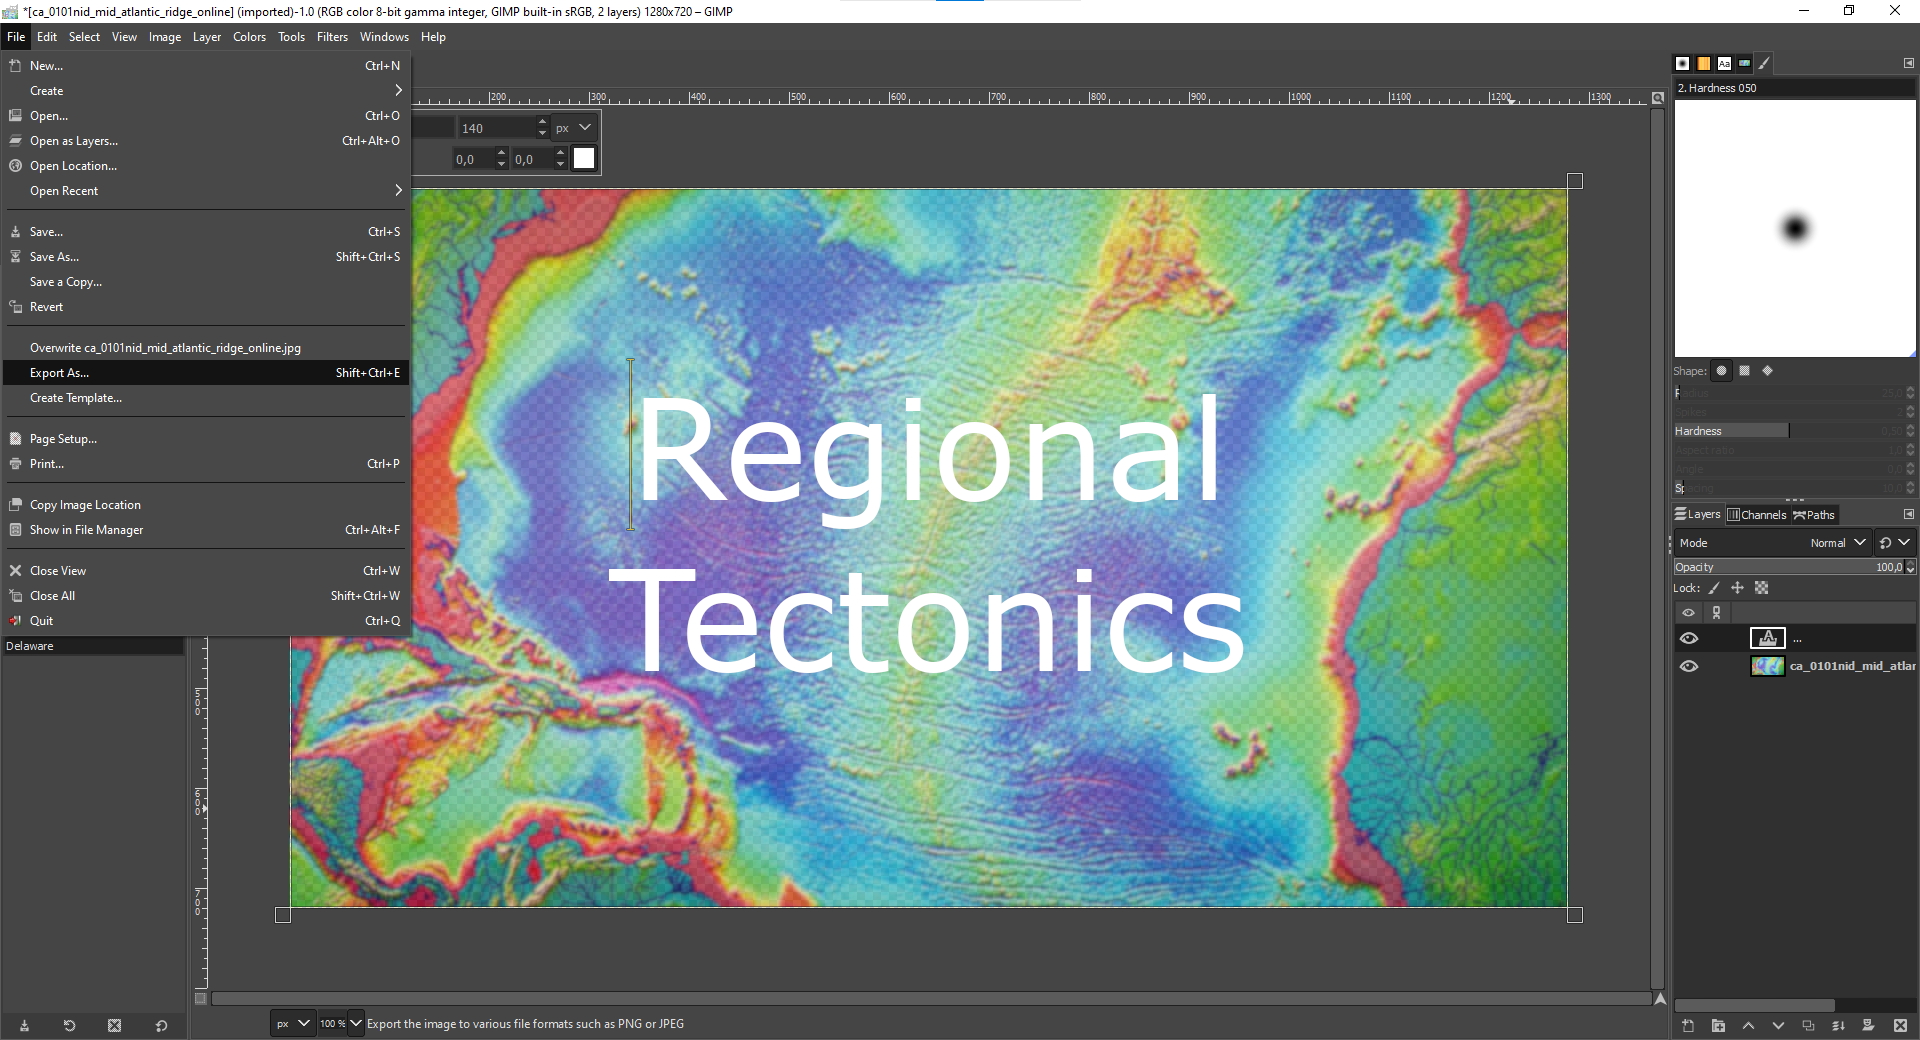Open the Colors menu
The height and width of the screenshot is (1040, 1920).
249,37
